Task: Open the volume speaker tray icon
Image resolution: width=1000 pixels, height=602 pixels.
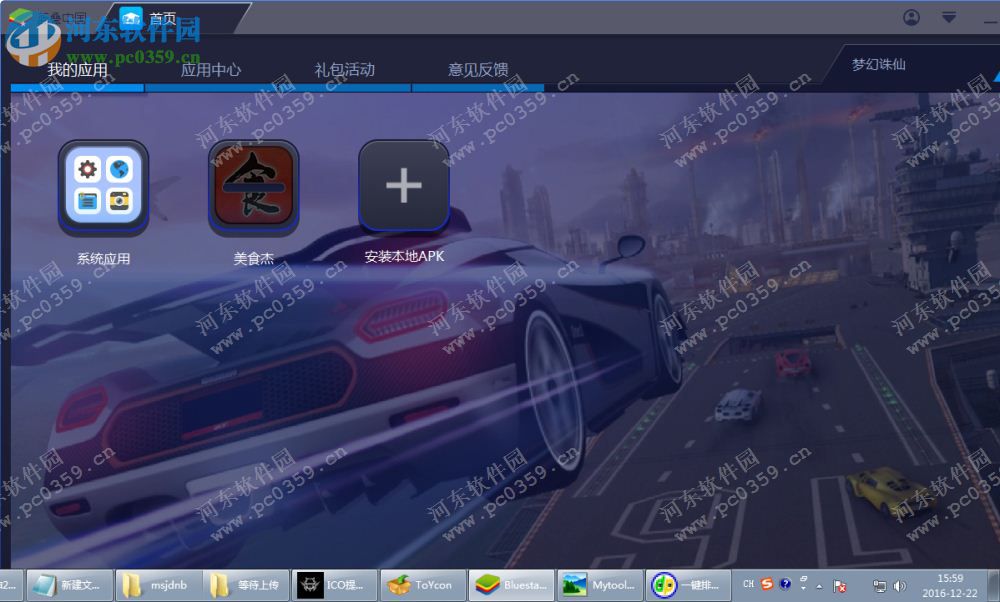Action: [x=899, y=586]
